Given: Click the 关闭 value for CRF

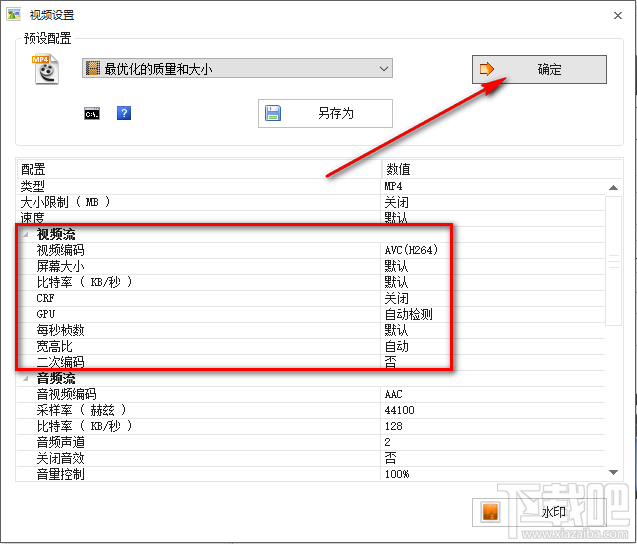Looking at the screenshot, I should point(396,298).
